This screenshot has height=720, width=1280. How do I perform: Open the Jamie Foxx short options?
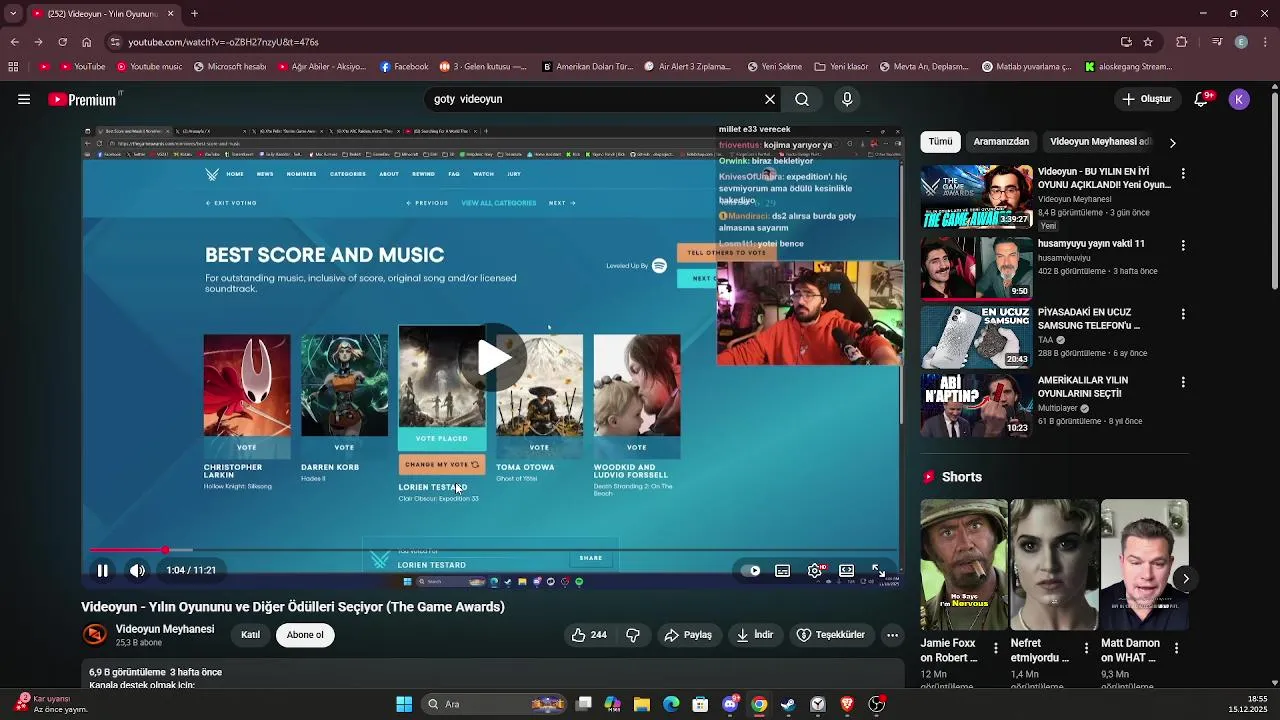(x=995, y=649)
